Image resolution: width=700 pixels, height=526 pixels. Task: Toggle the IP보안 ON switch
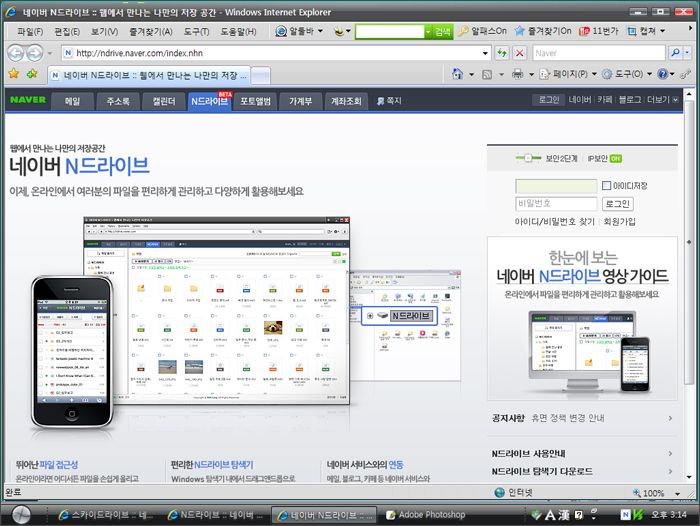(616, 159)
